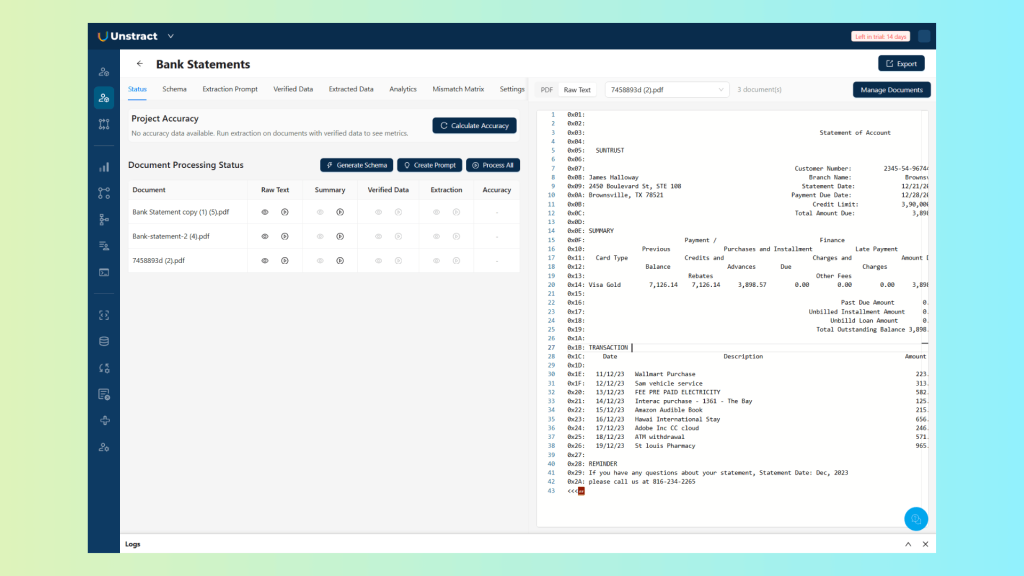This screenshot has width=1024, height=576.
Task: Run summary for 7458893d (2).pdf
Action: pyautogui.click(x=340, y=261)
